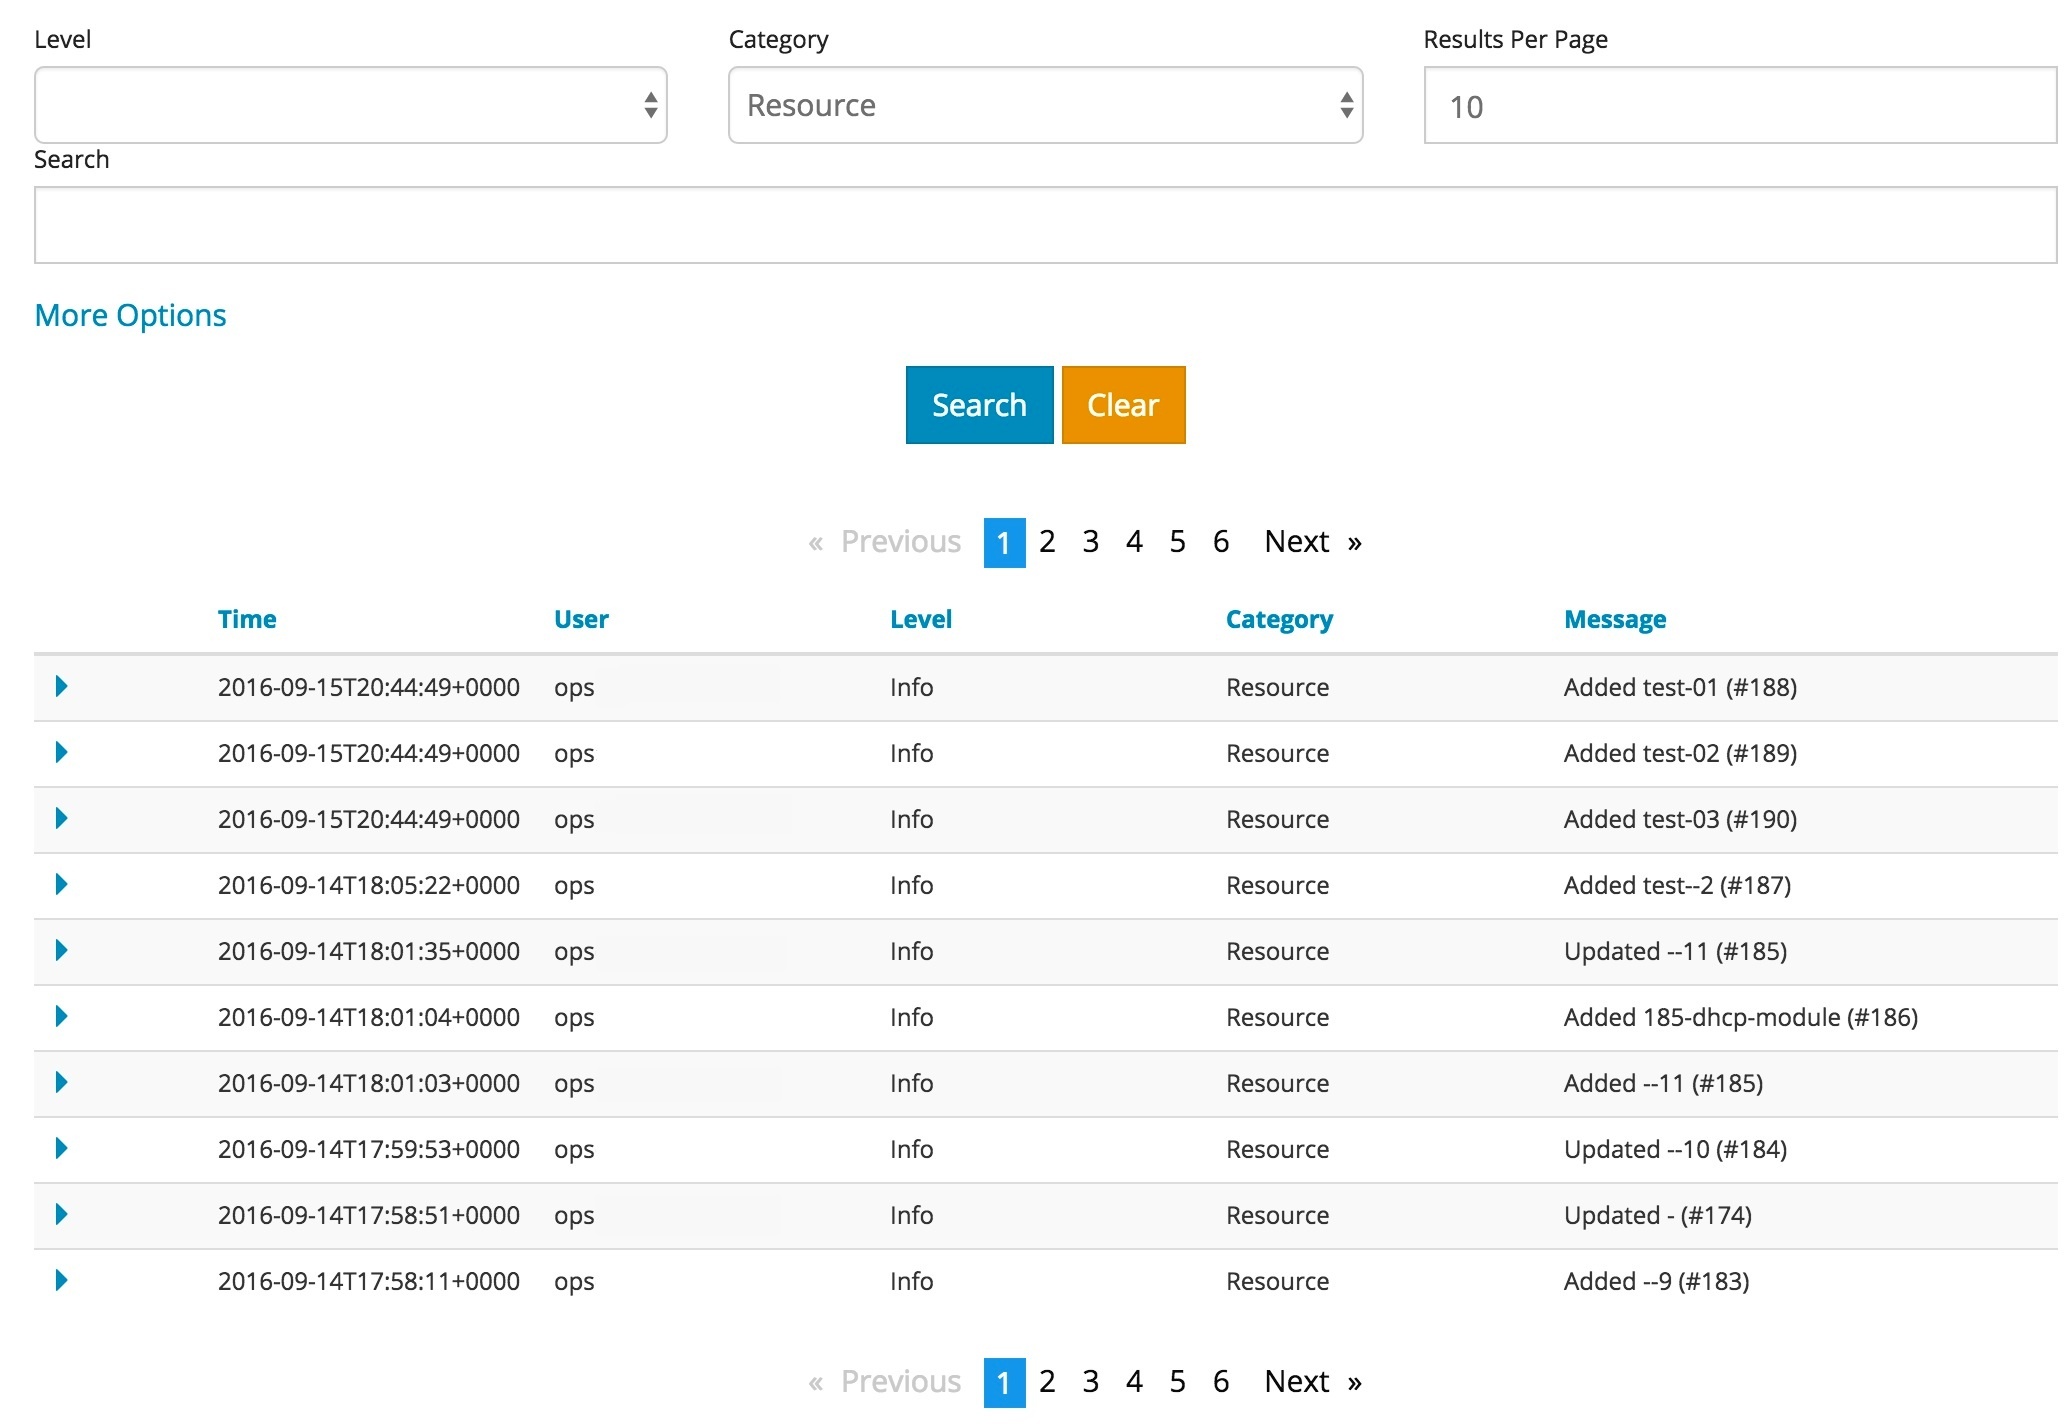
Task: Sort table by Message column header
Action: pyautogui.click(x=1614, y=619)
